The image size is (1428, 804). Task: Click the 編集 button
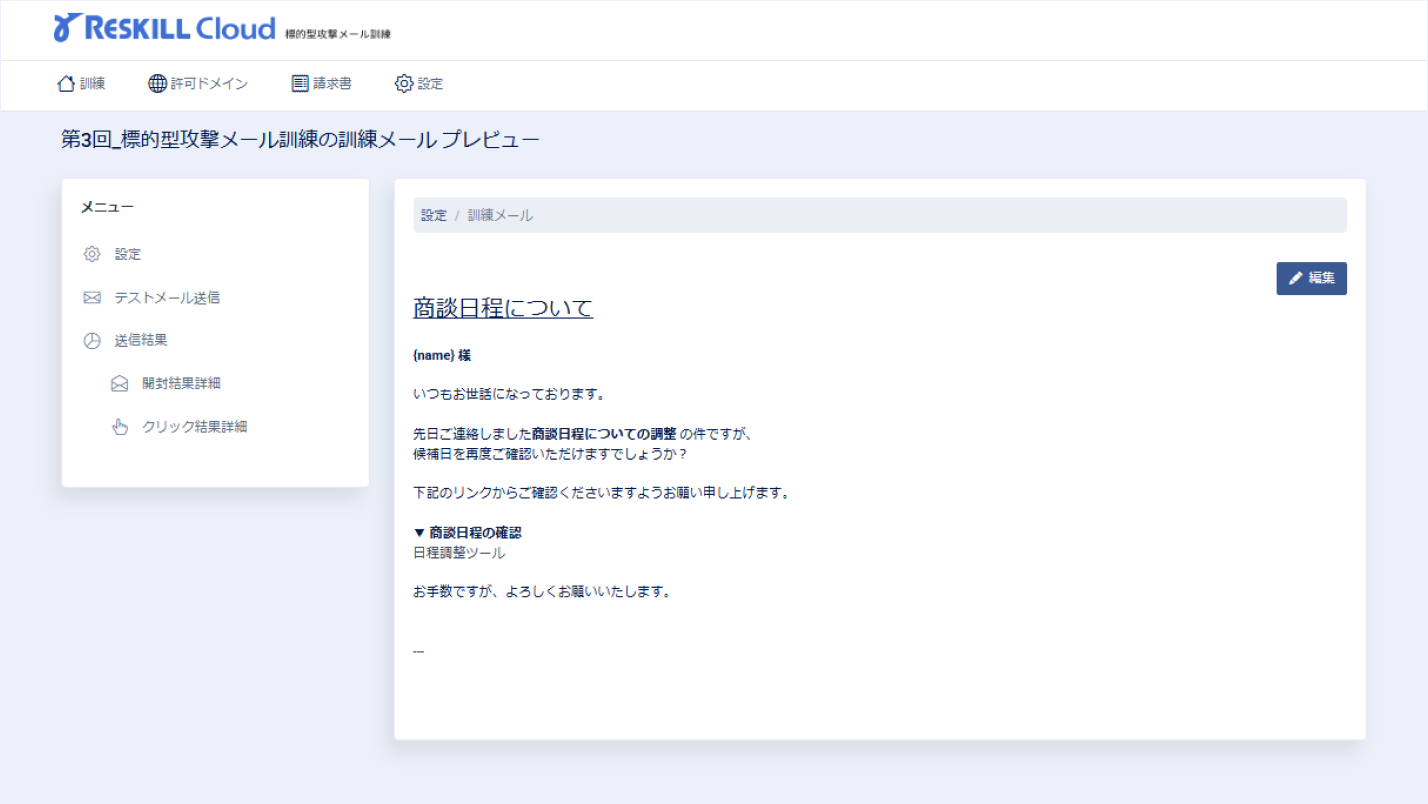click(x=1311, y=278)
